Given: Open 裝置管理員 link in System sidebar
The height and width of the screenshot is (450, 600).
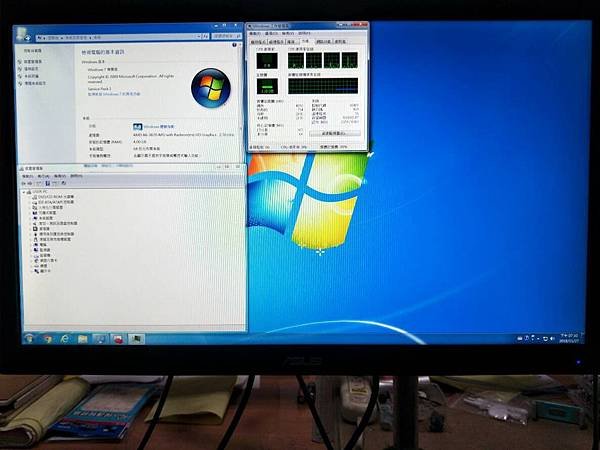Looking at the screenshot, I should click(x=33, y=62).
